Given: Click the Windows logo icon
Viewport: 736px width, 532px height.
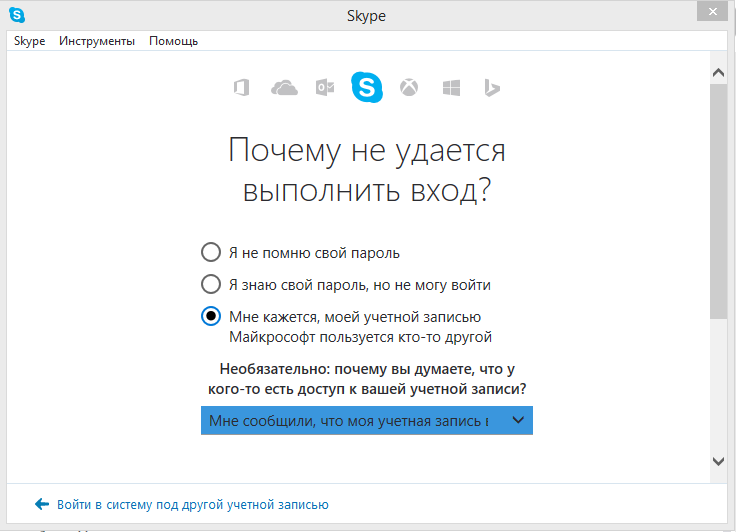Looking at the screenshot, I should 452,87.
